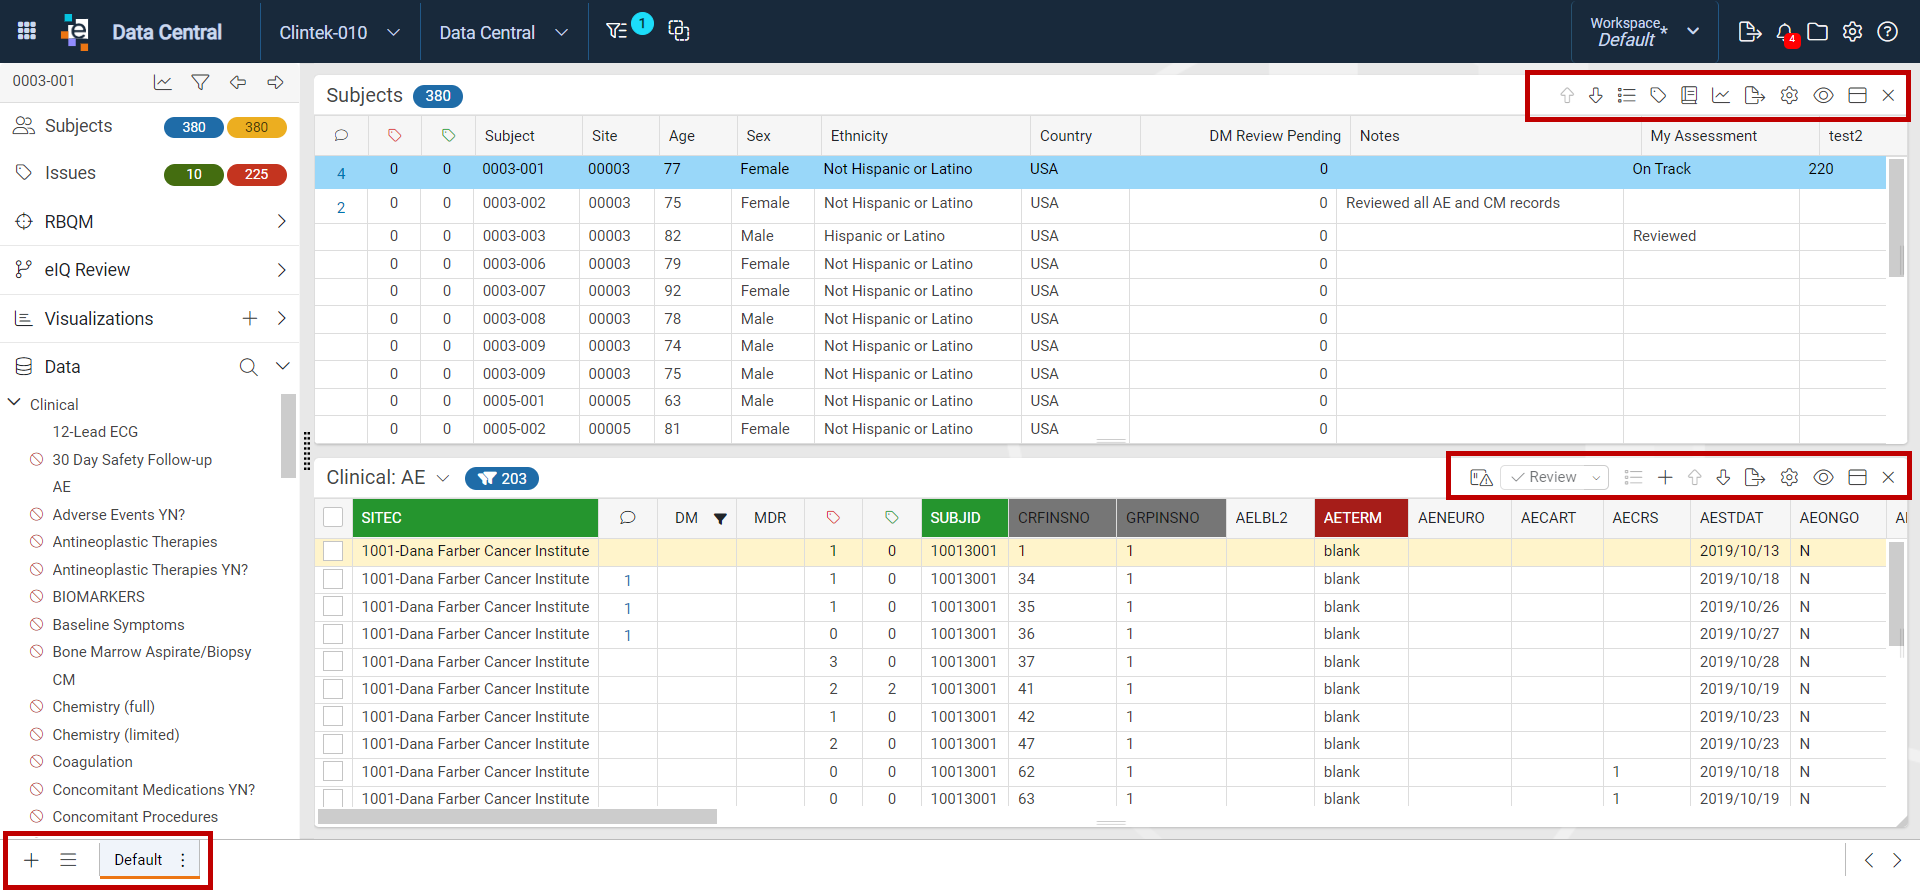
Task: Open the Review dropdown in AE toolbar
Action: click(x=1555, y=477)
